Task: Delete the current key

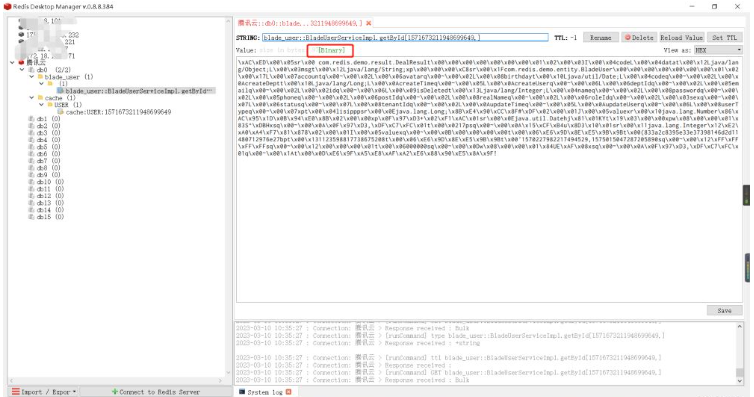Action: tap(639, 37)
